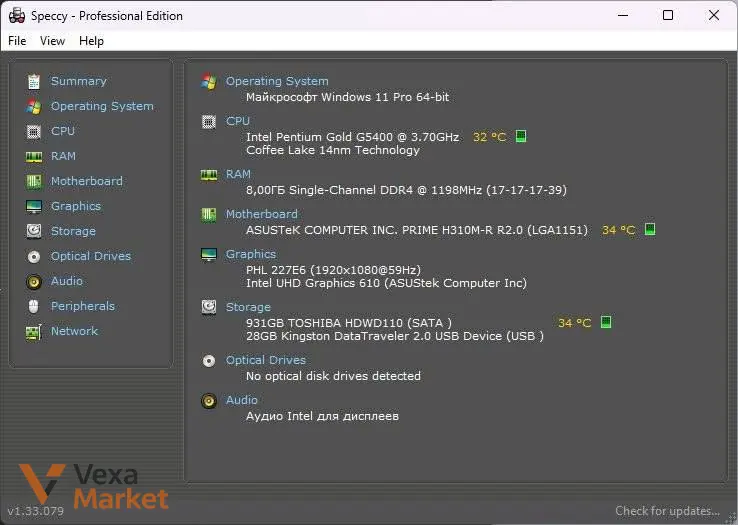Image resolution: width=738 pixels, height=525 pixels.
Task: Click the CPU temperature value 32 °C
Action: click(489, 137)
